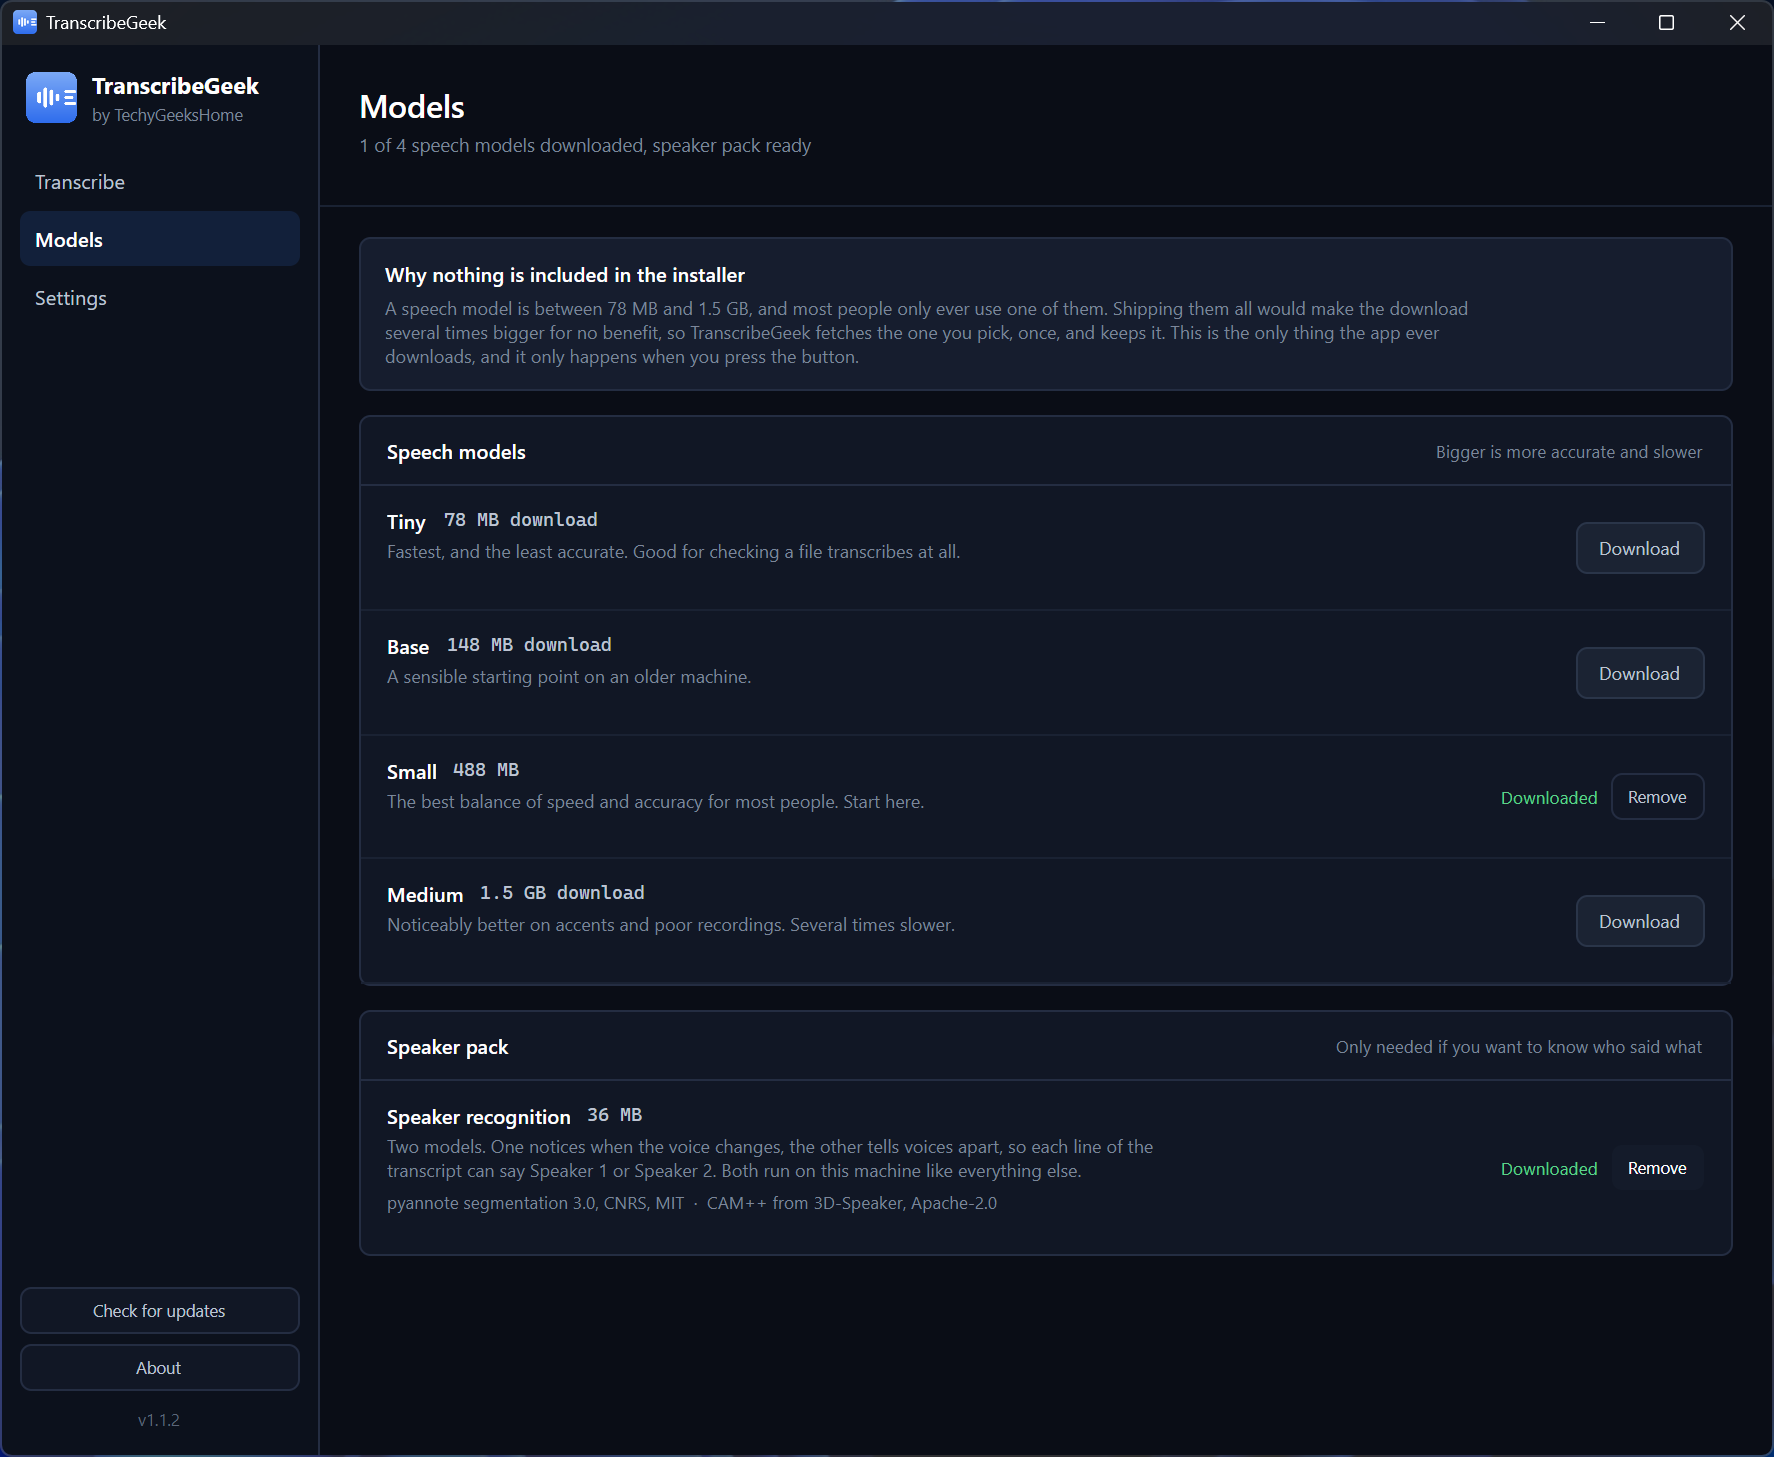Click the title bar TranscribeGeek app icon
The width and height of the screenshot is (1774, 1457).
click(25, 22)
